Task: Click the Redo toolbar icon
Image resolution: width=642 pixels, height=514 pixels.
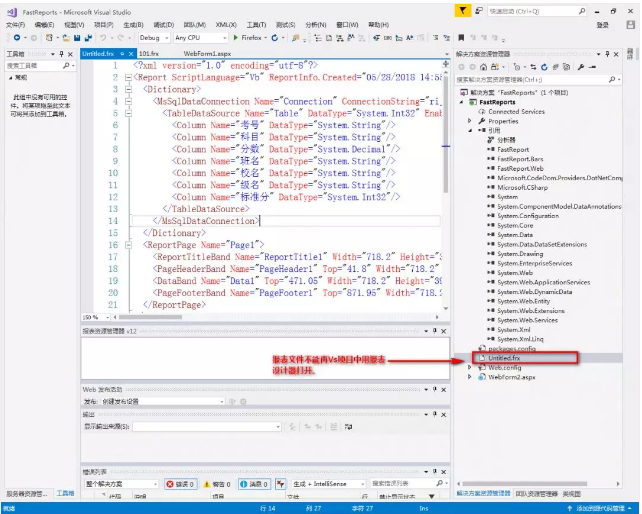Action: click(x=121, y=38)
